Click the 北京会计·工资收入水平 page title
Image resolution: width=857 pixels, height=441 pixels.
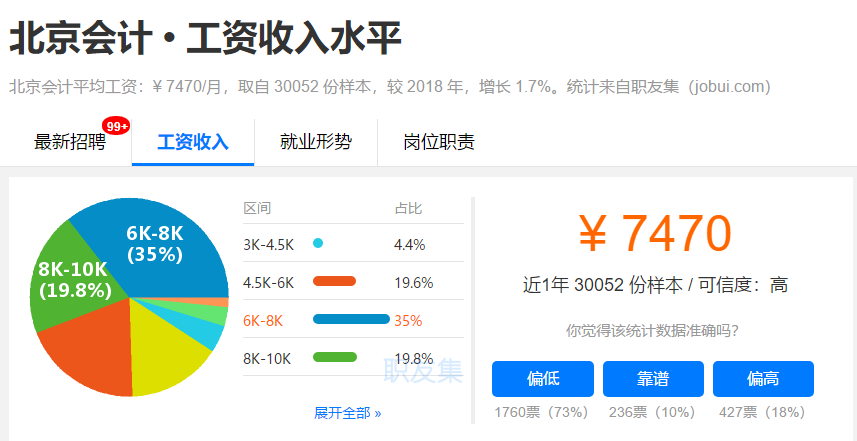click(x=205, y=40)
